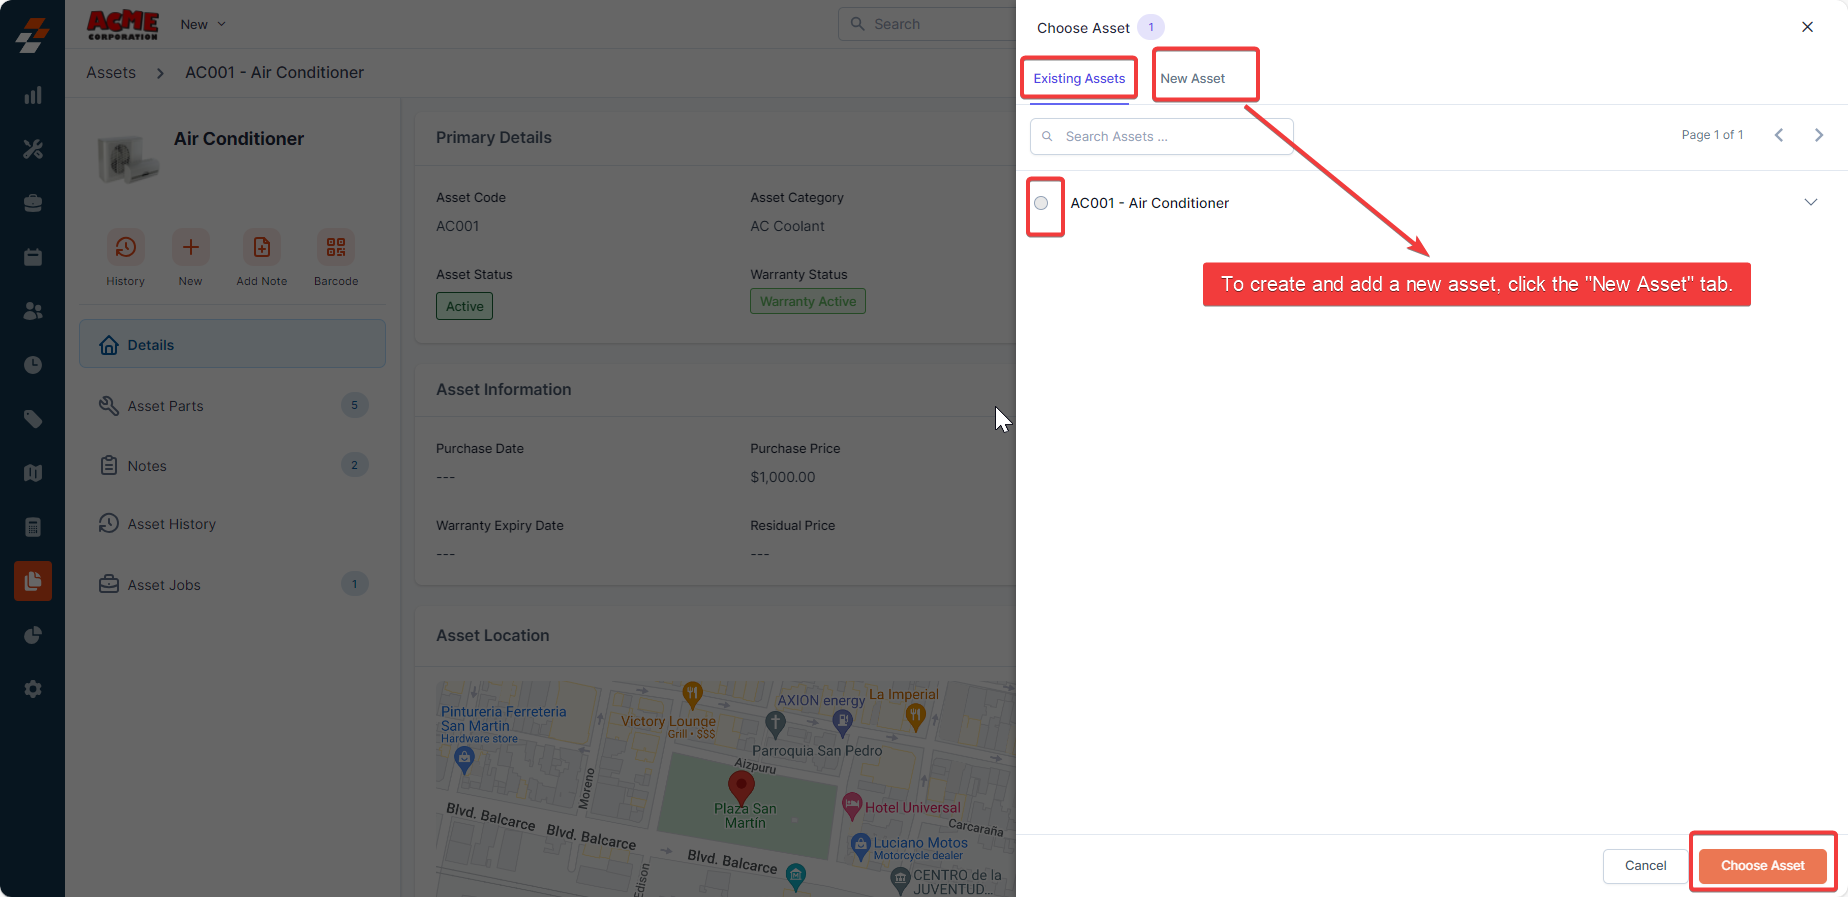Viewport: 1848px width, 897px height.
Task: Open the map sidebar icon
Action: click(33, 473)
